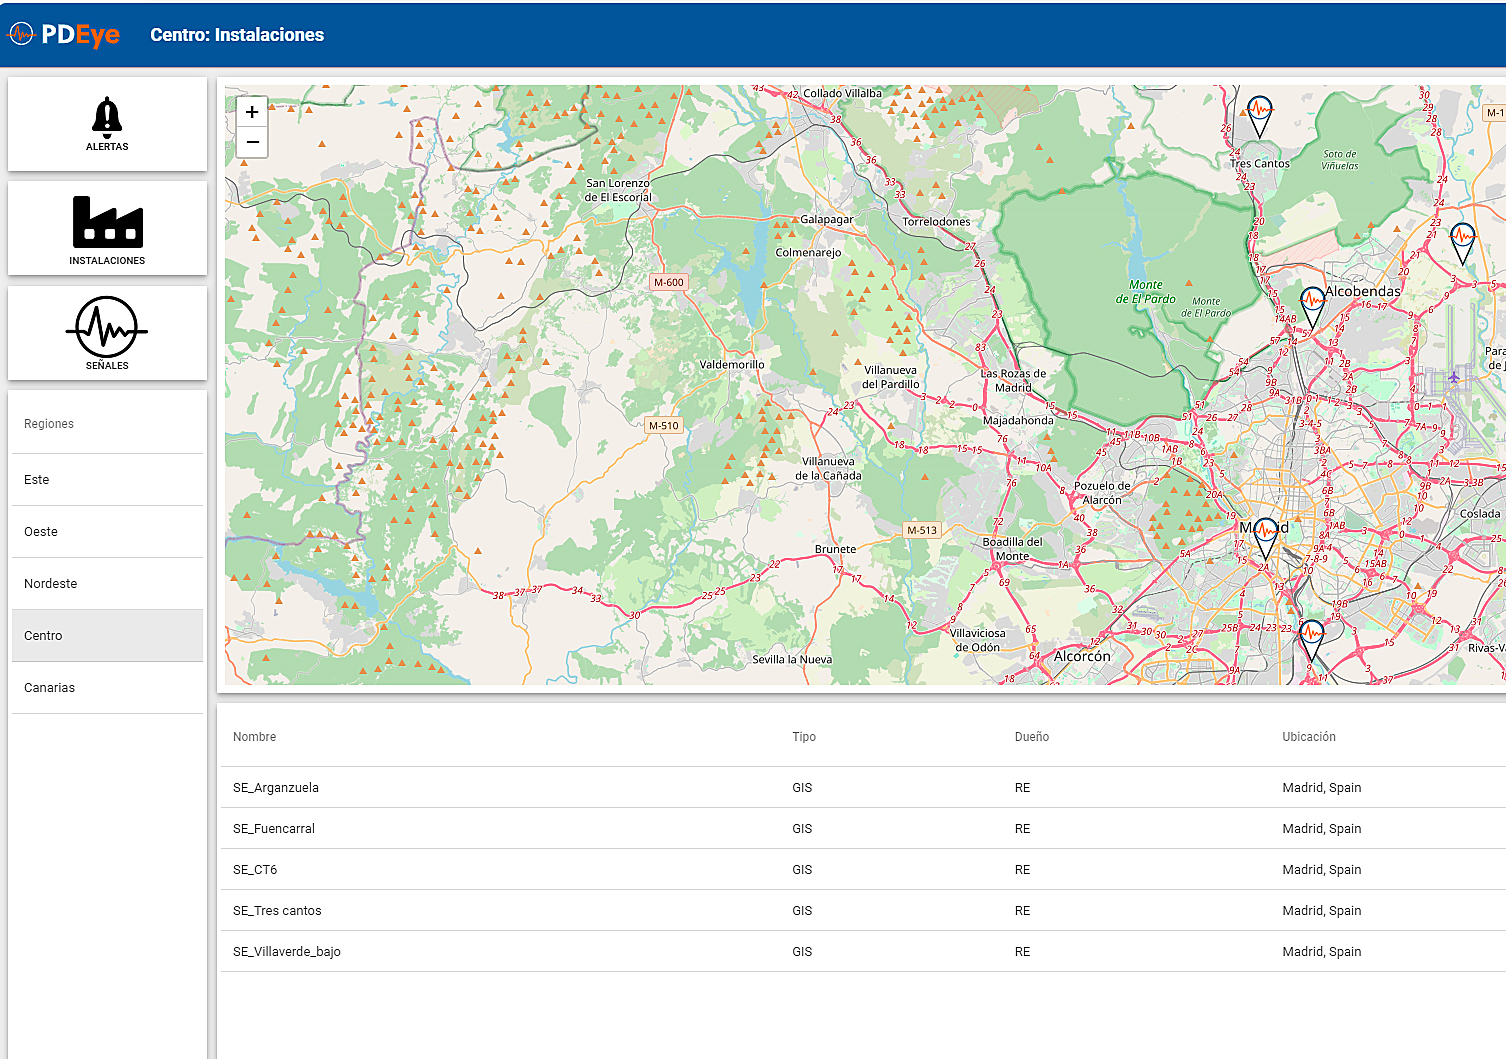Zoom out on the map
This screenshot has width=1506, height=1059.
(x=252, y=142)
